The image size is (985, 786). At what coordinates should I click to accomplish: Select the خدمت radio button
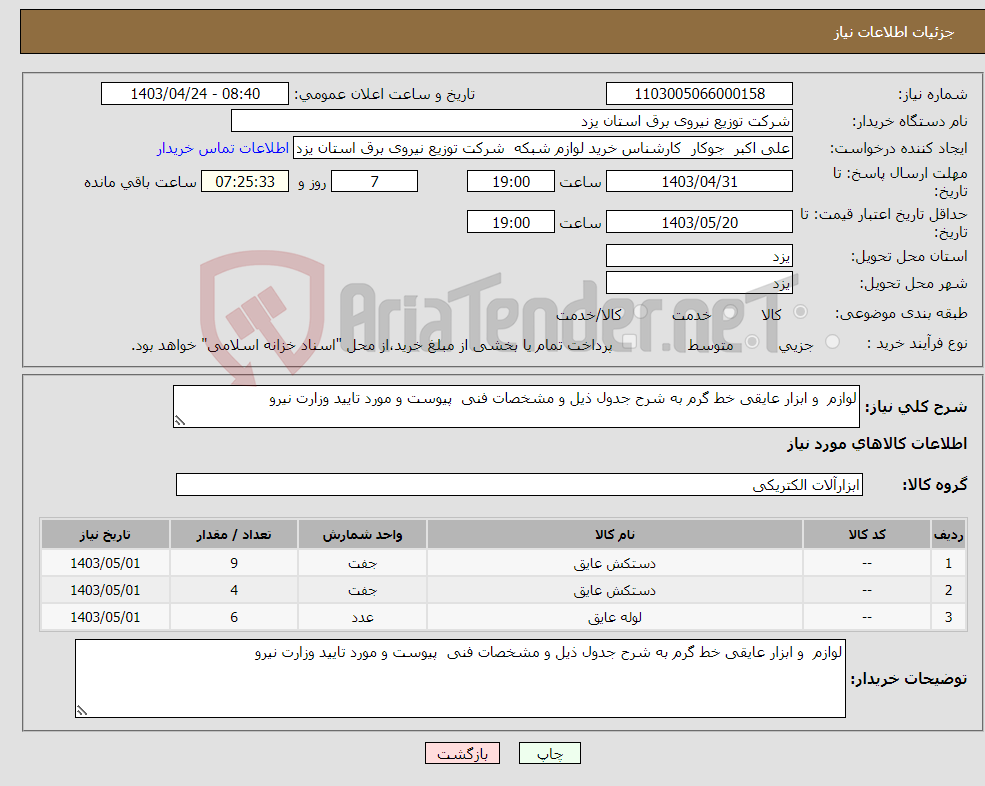(x=730, y=312)
